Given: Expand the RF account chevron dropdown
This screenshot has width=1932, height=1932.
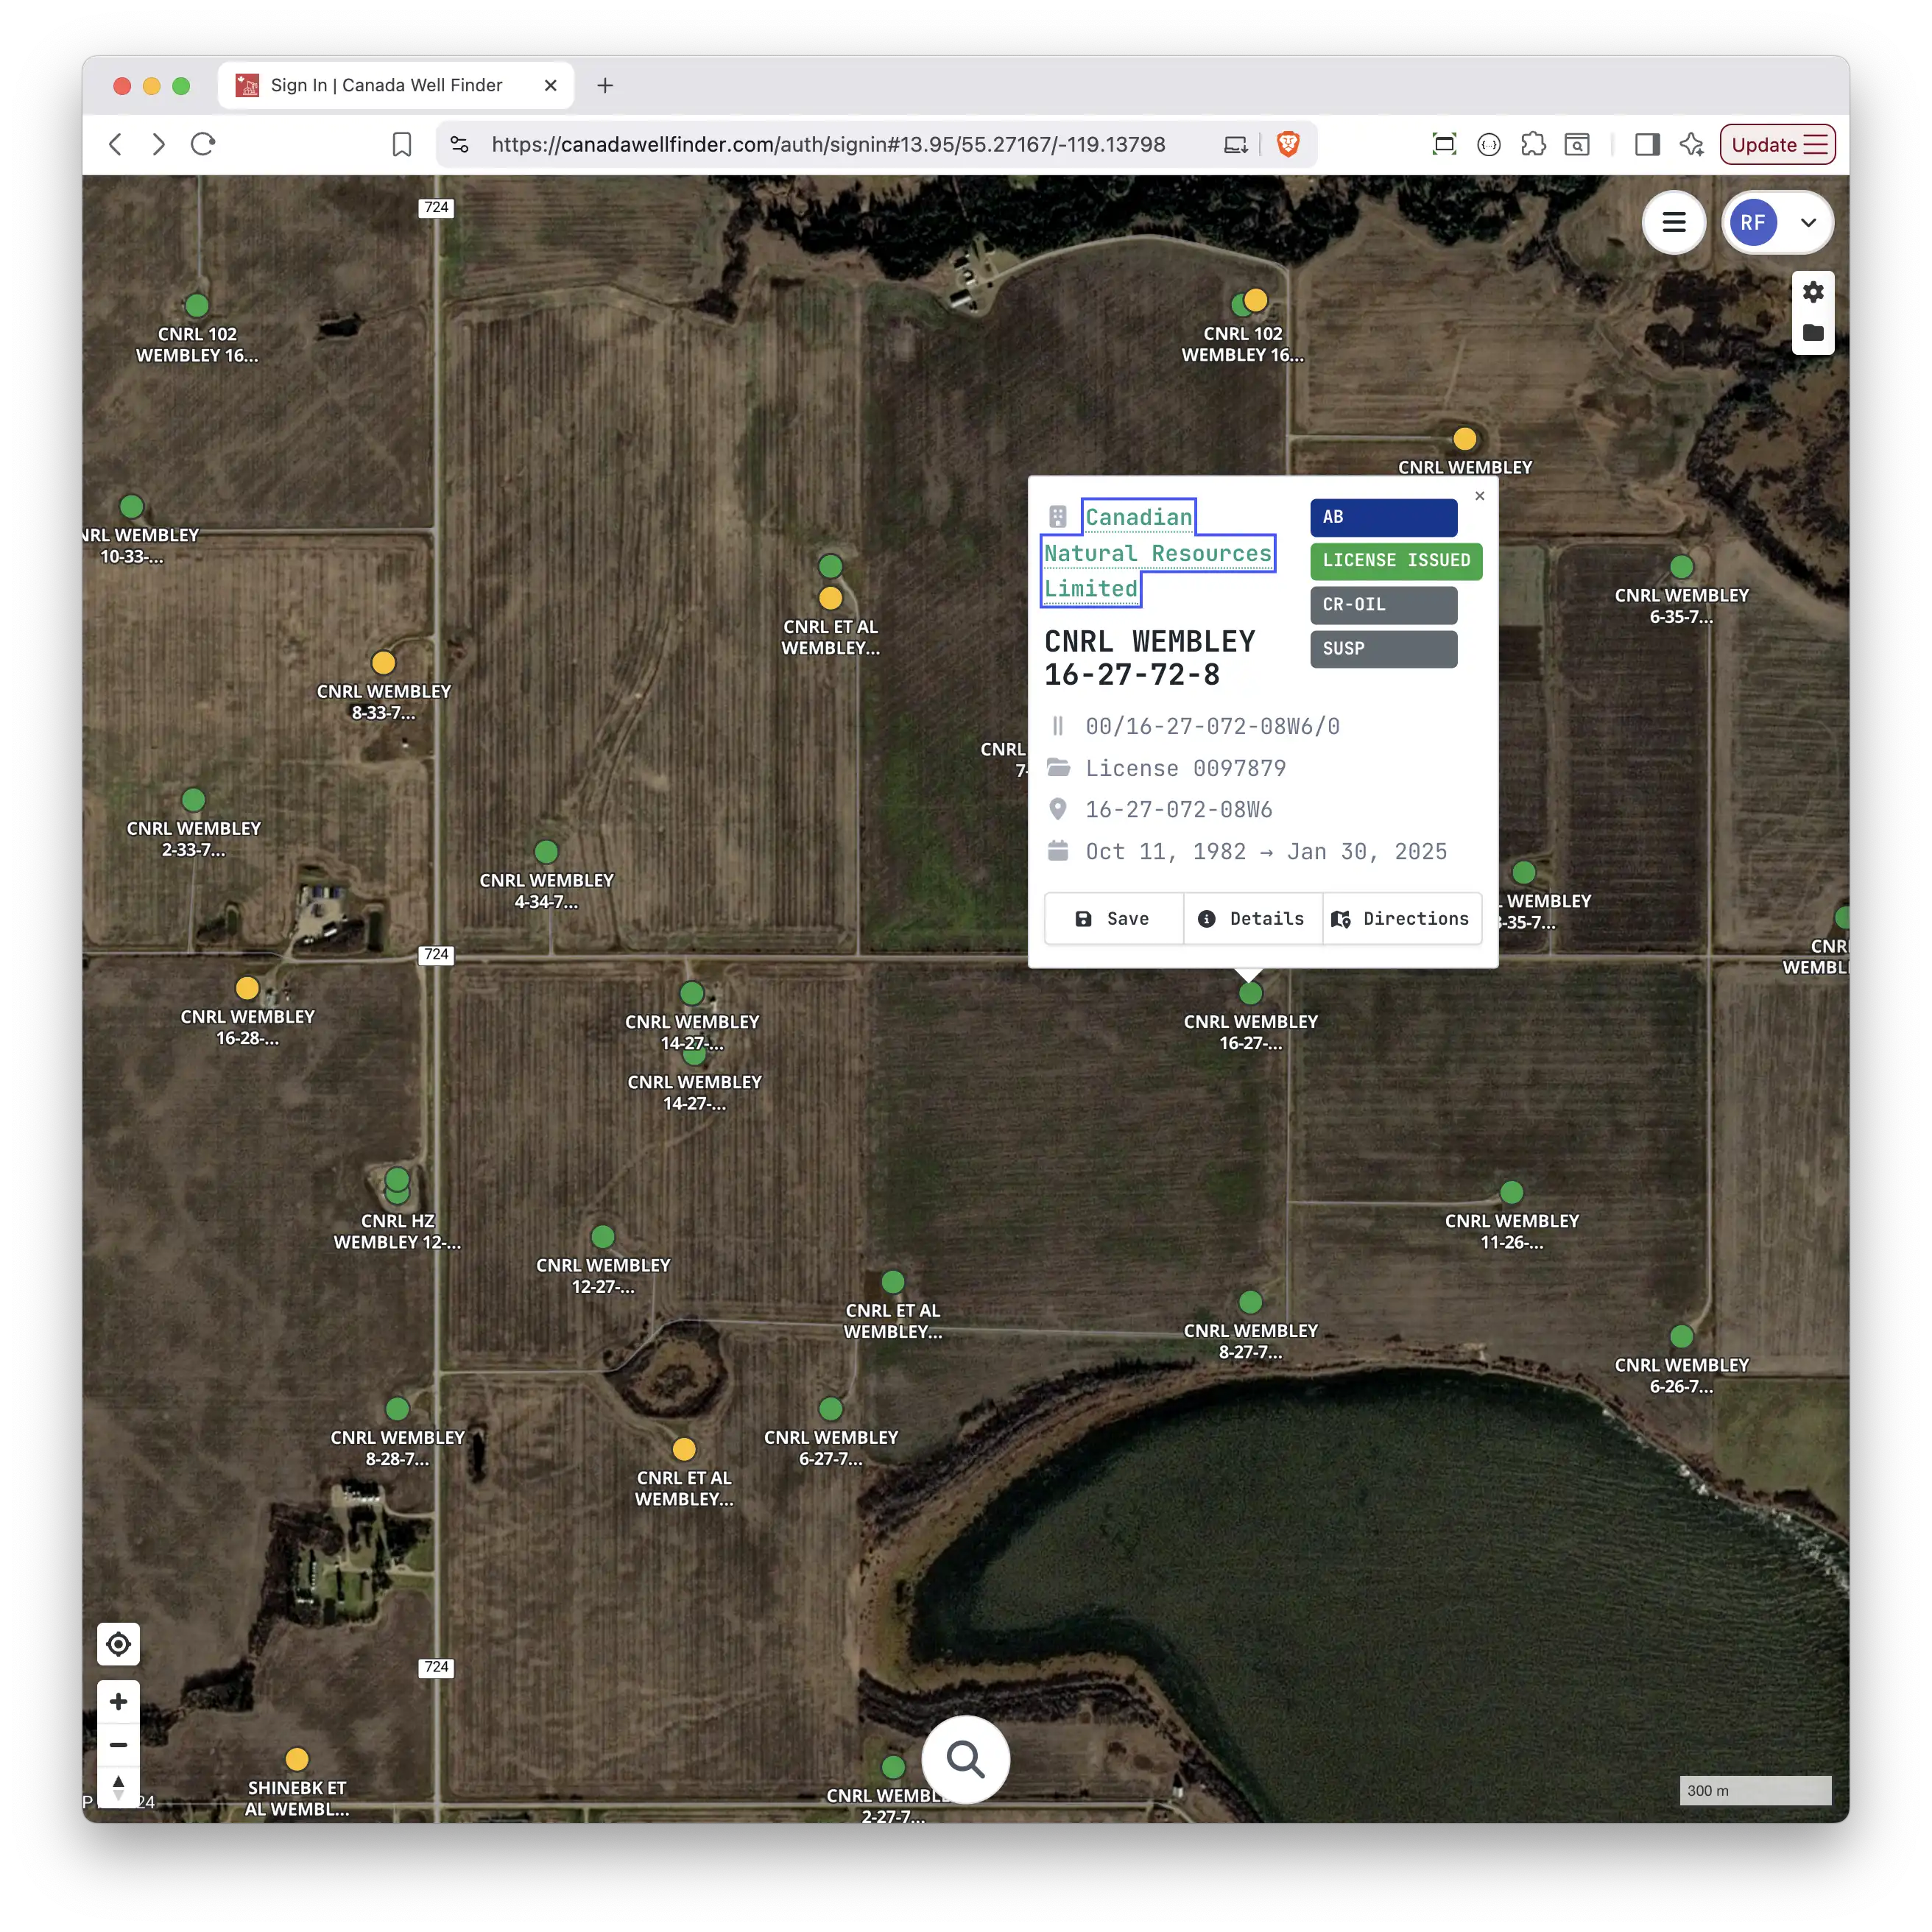Looking at the screenshot, I should click(x=1808, y=223).
